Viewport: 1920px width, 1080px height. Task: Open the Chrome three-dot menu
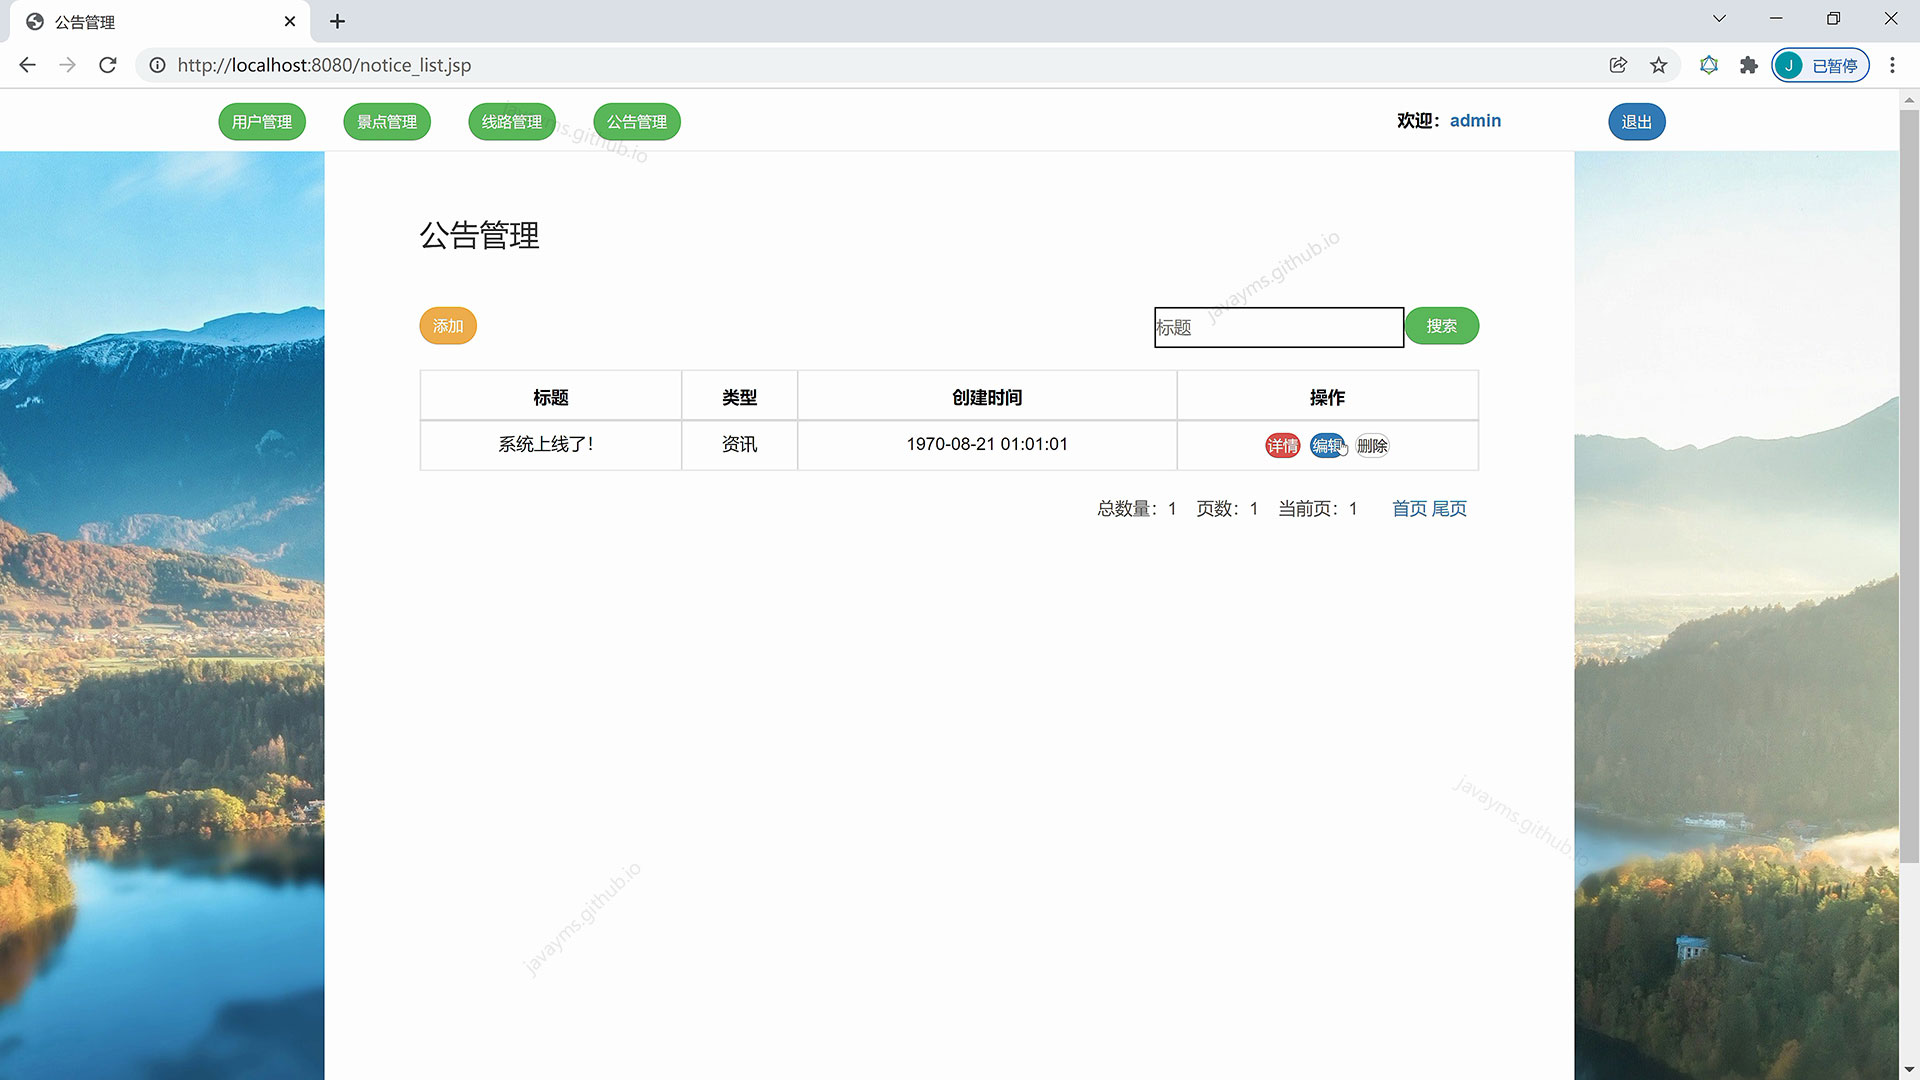coord(1892,65)
